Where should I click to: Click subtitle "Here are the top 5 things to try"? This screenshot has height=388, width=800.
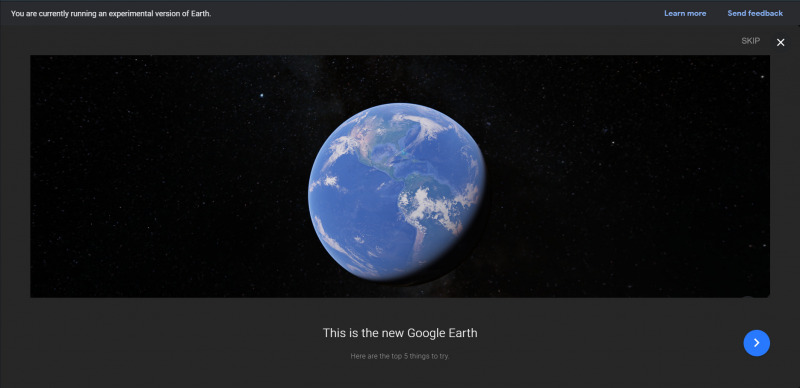[400, 356]
